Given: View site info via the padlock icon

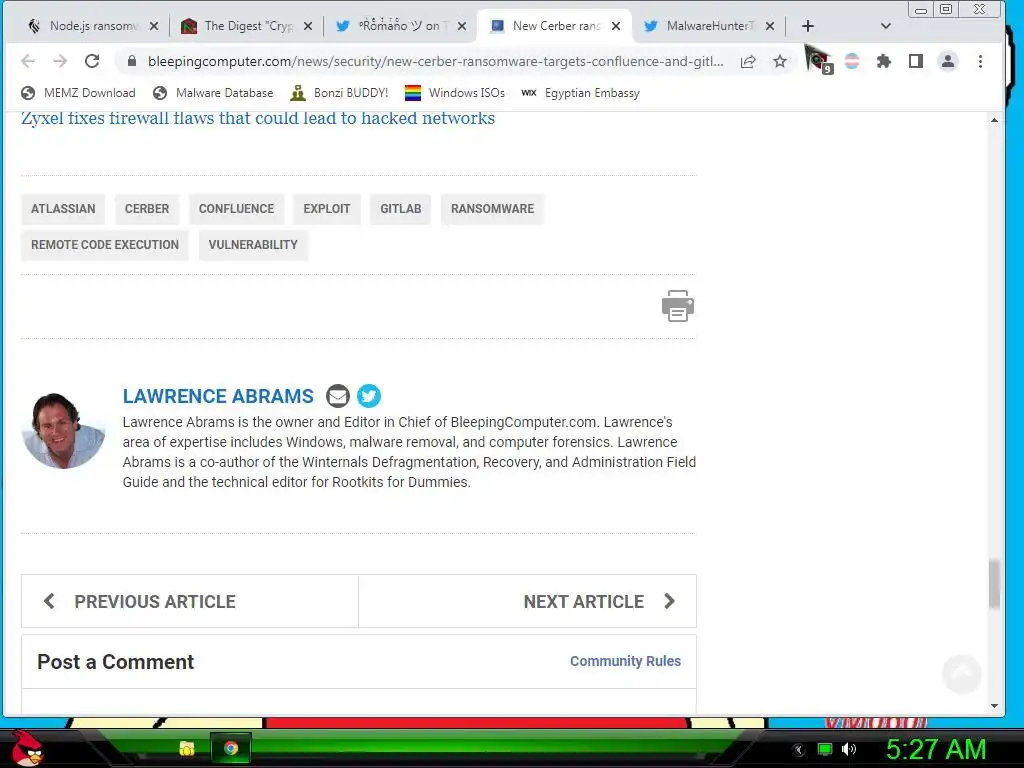Looking at the screenshot, I should 132,61.
